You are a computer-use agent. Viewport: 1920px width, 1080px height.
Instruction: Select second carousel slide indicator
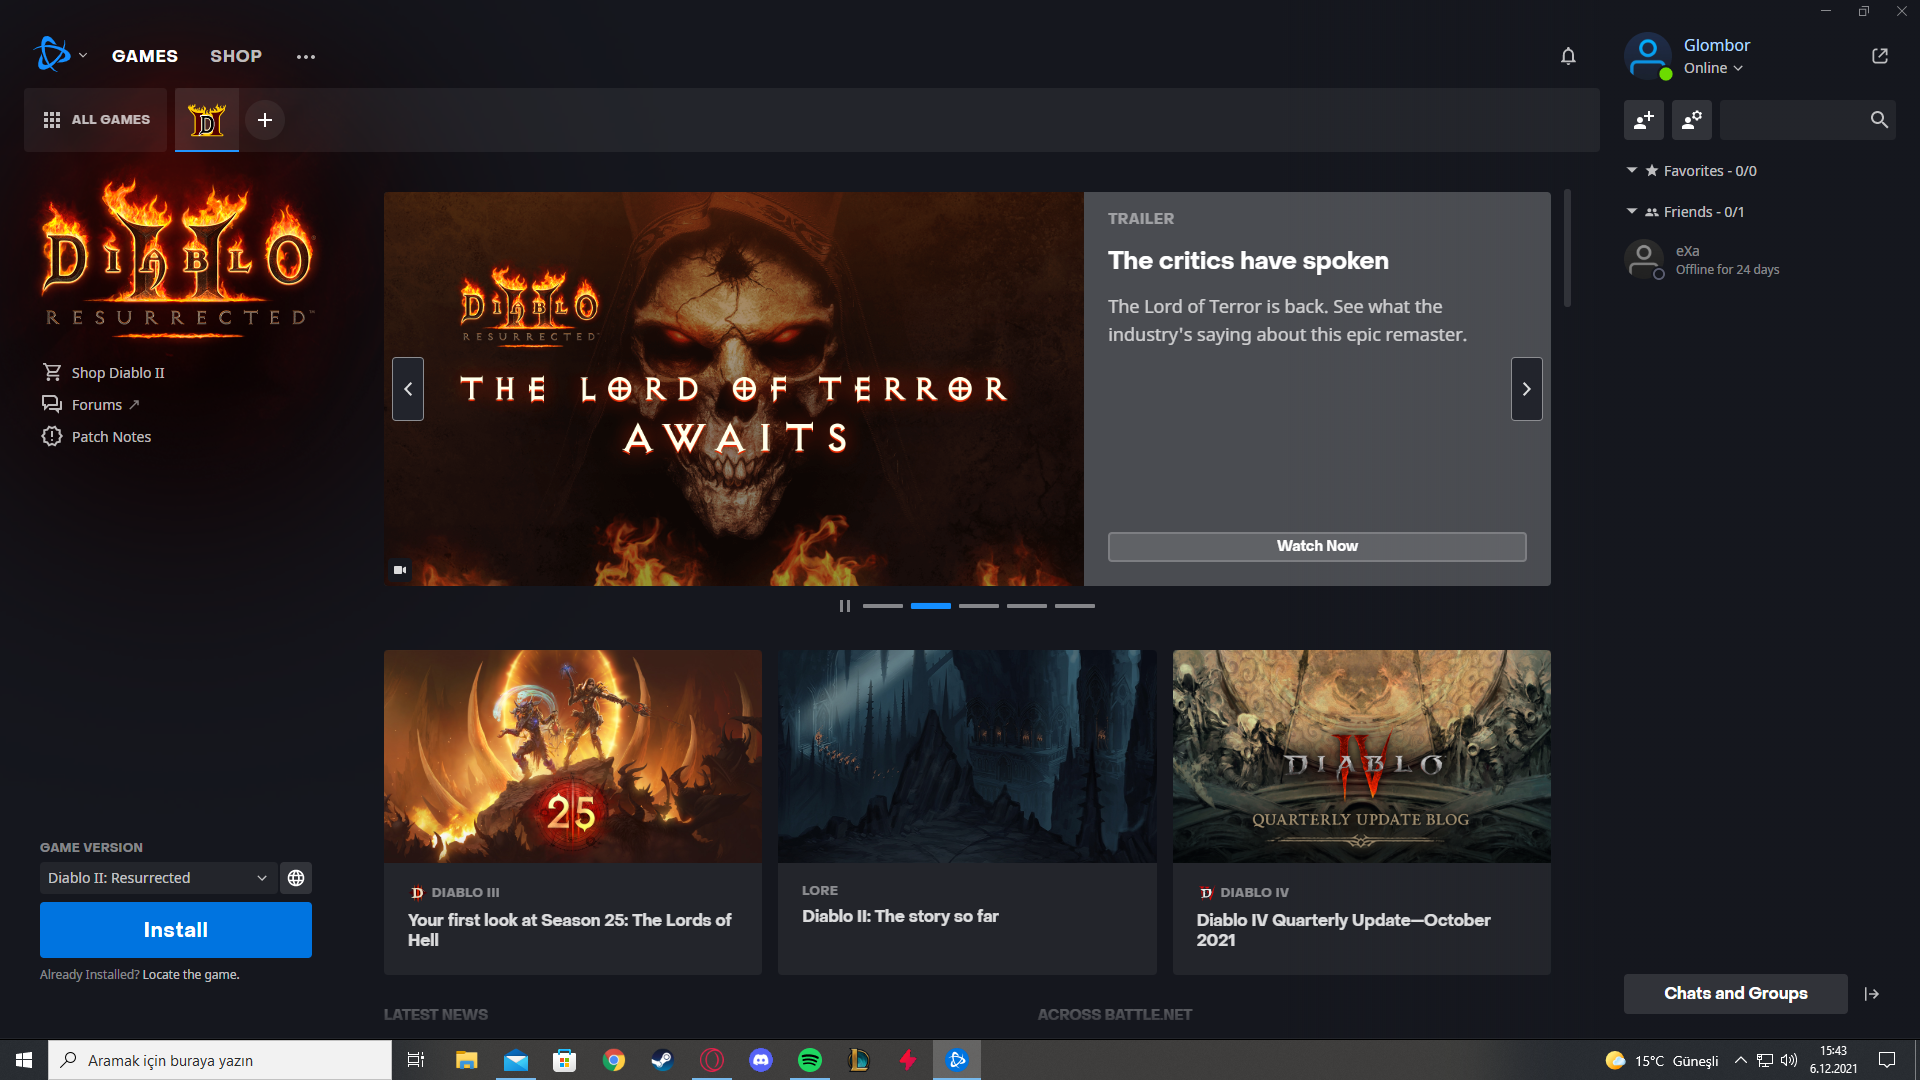pyautogui.click(x=931, y=606)
